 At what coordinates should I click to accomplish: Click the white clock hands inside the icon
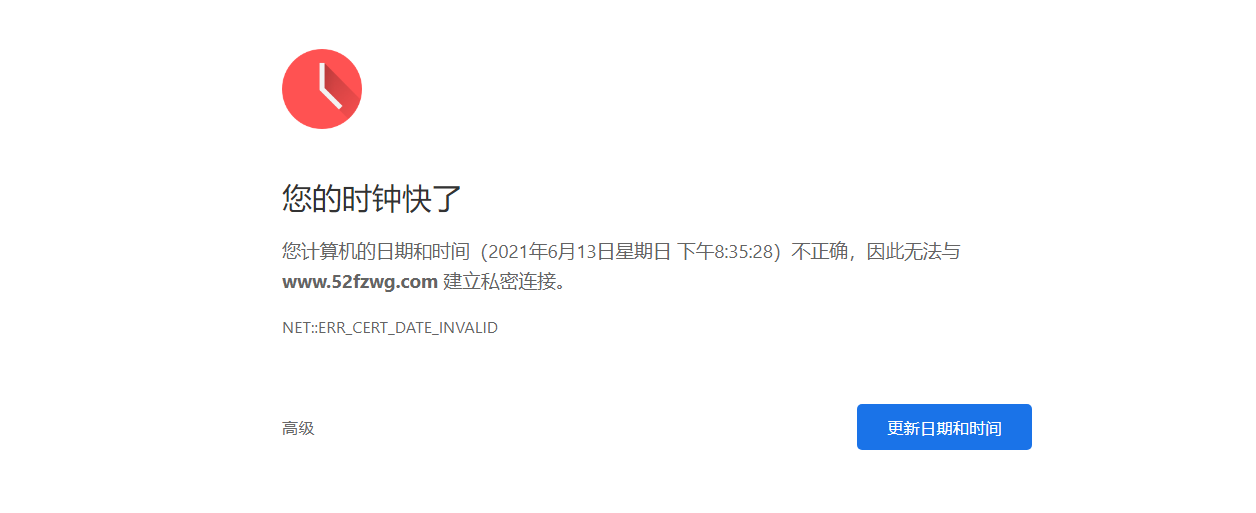pyautogui.click(x=328, y=87)
